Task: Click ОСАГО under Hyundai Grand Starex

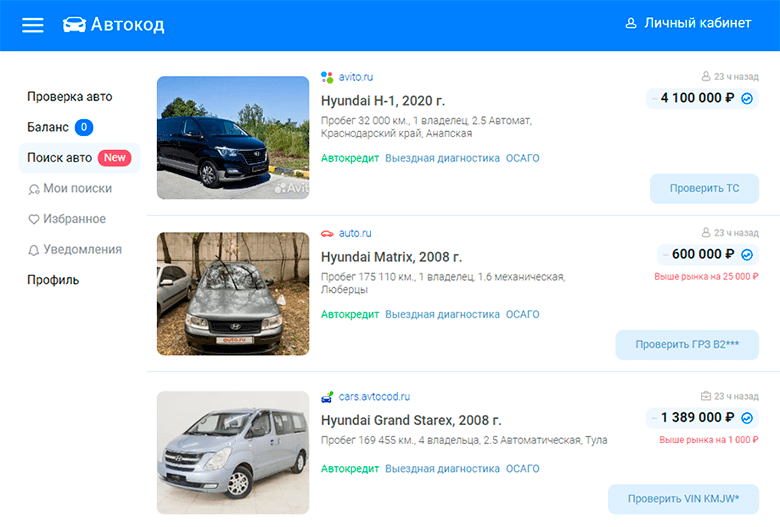Action: [x=522, y=469]
